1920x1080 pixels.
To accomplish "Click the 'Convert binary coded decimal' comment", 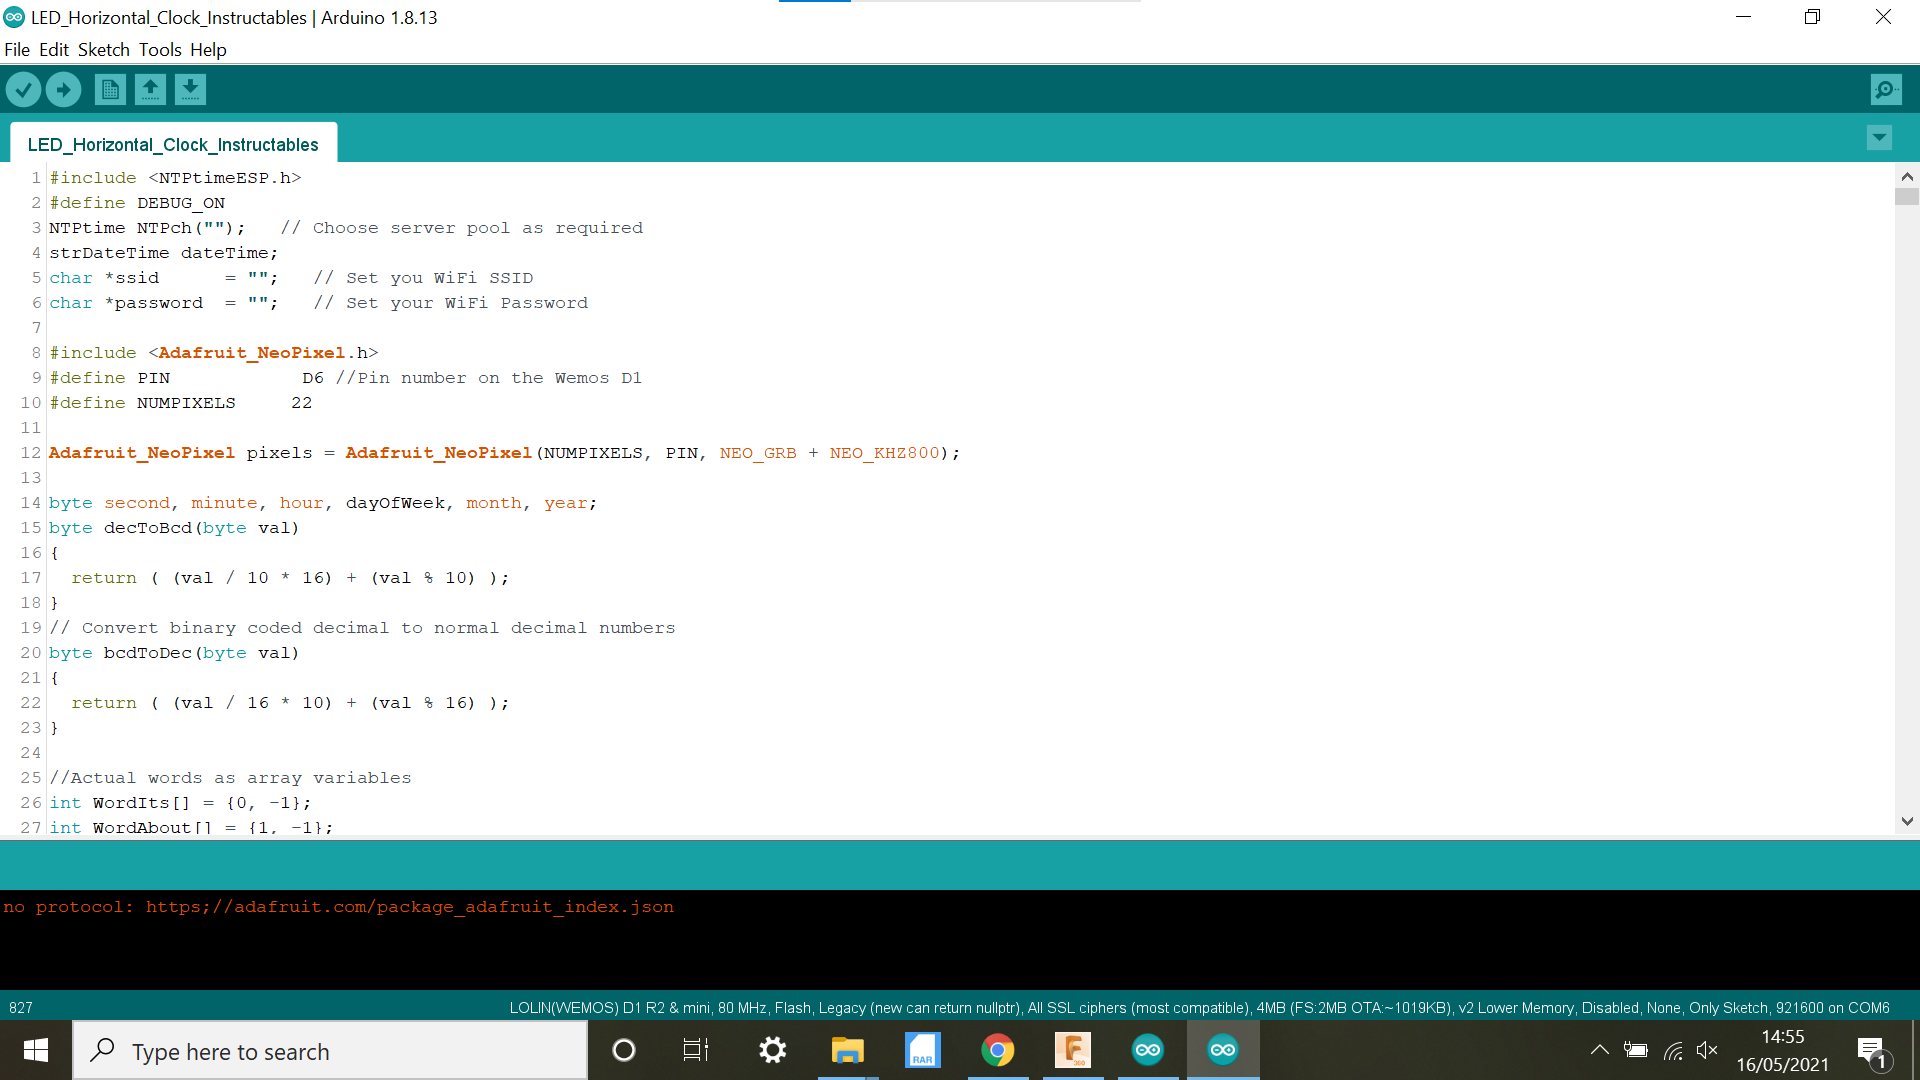I will [362, 628].
